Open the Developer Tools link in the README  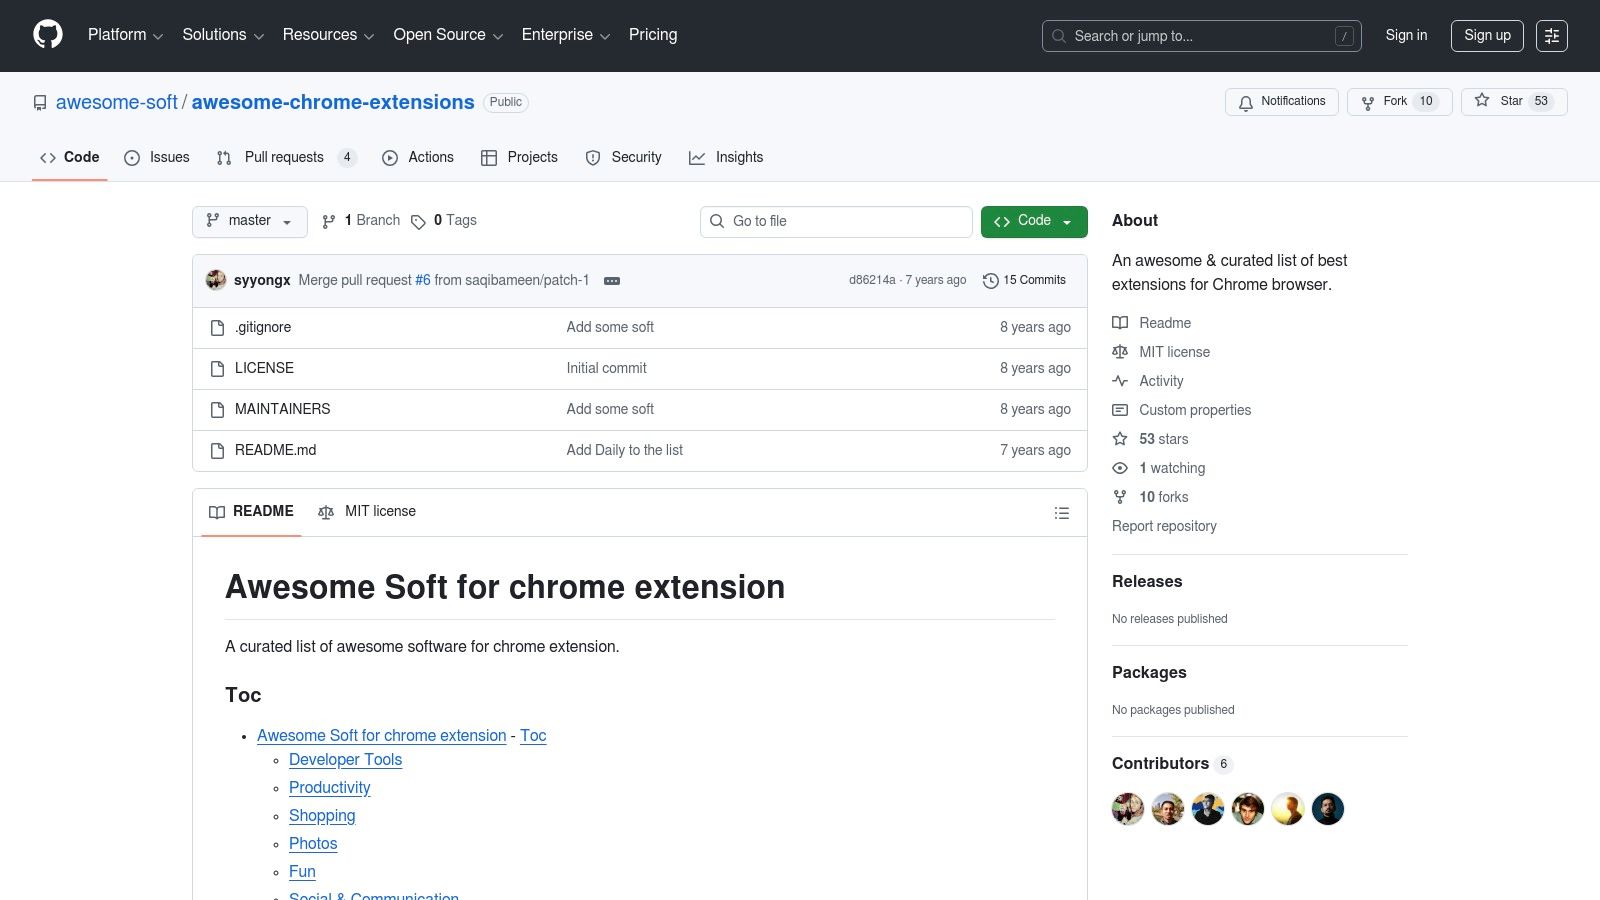345,760
